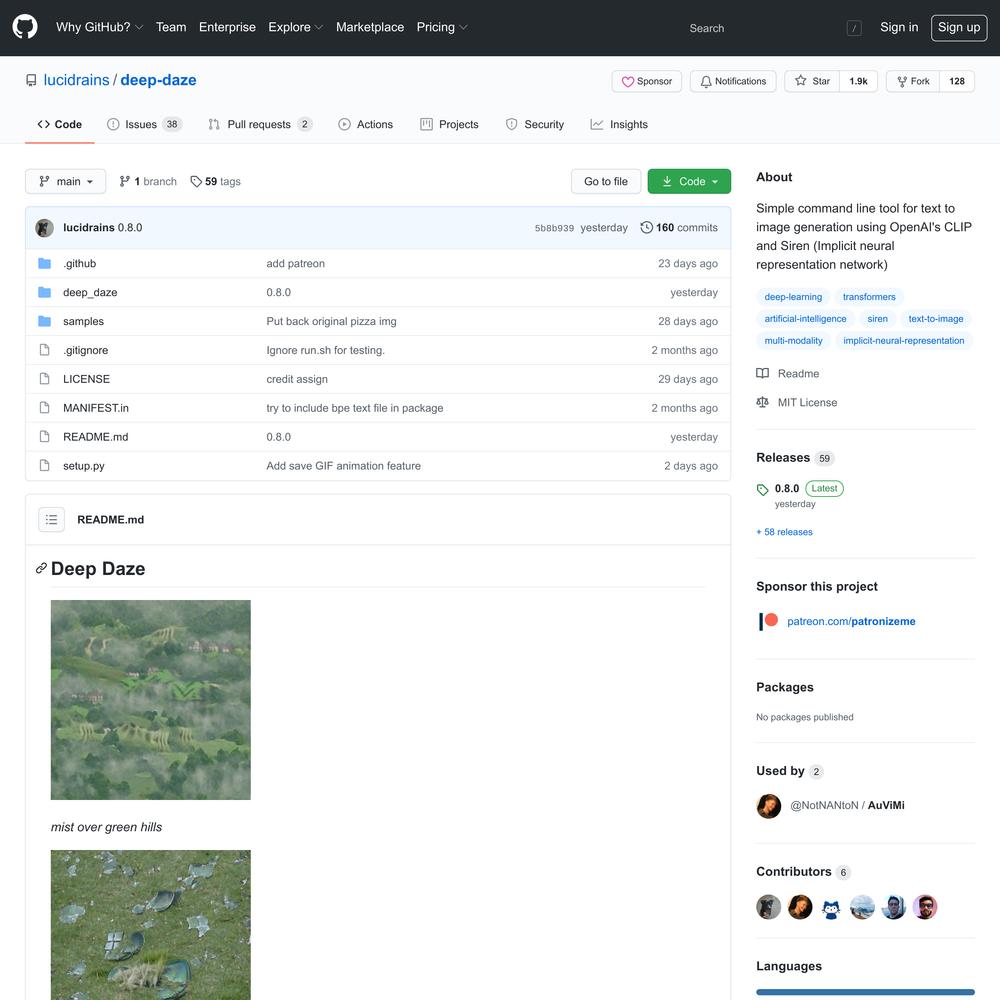Open the Security tab
Image resolution: width=1000 pixels, height=1000 pixels.
(x=534, y=124)
